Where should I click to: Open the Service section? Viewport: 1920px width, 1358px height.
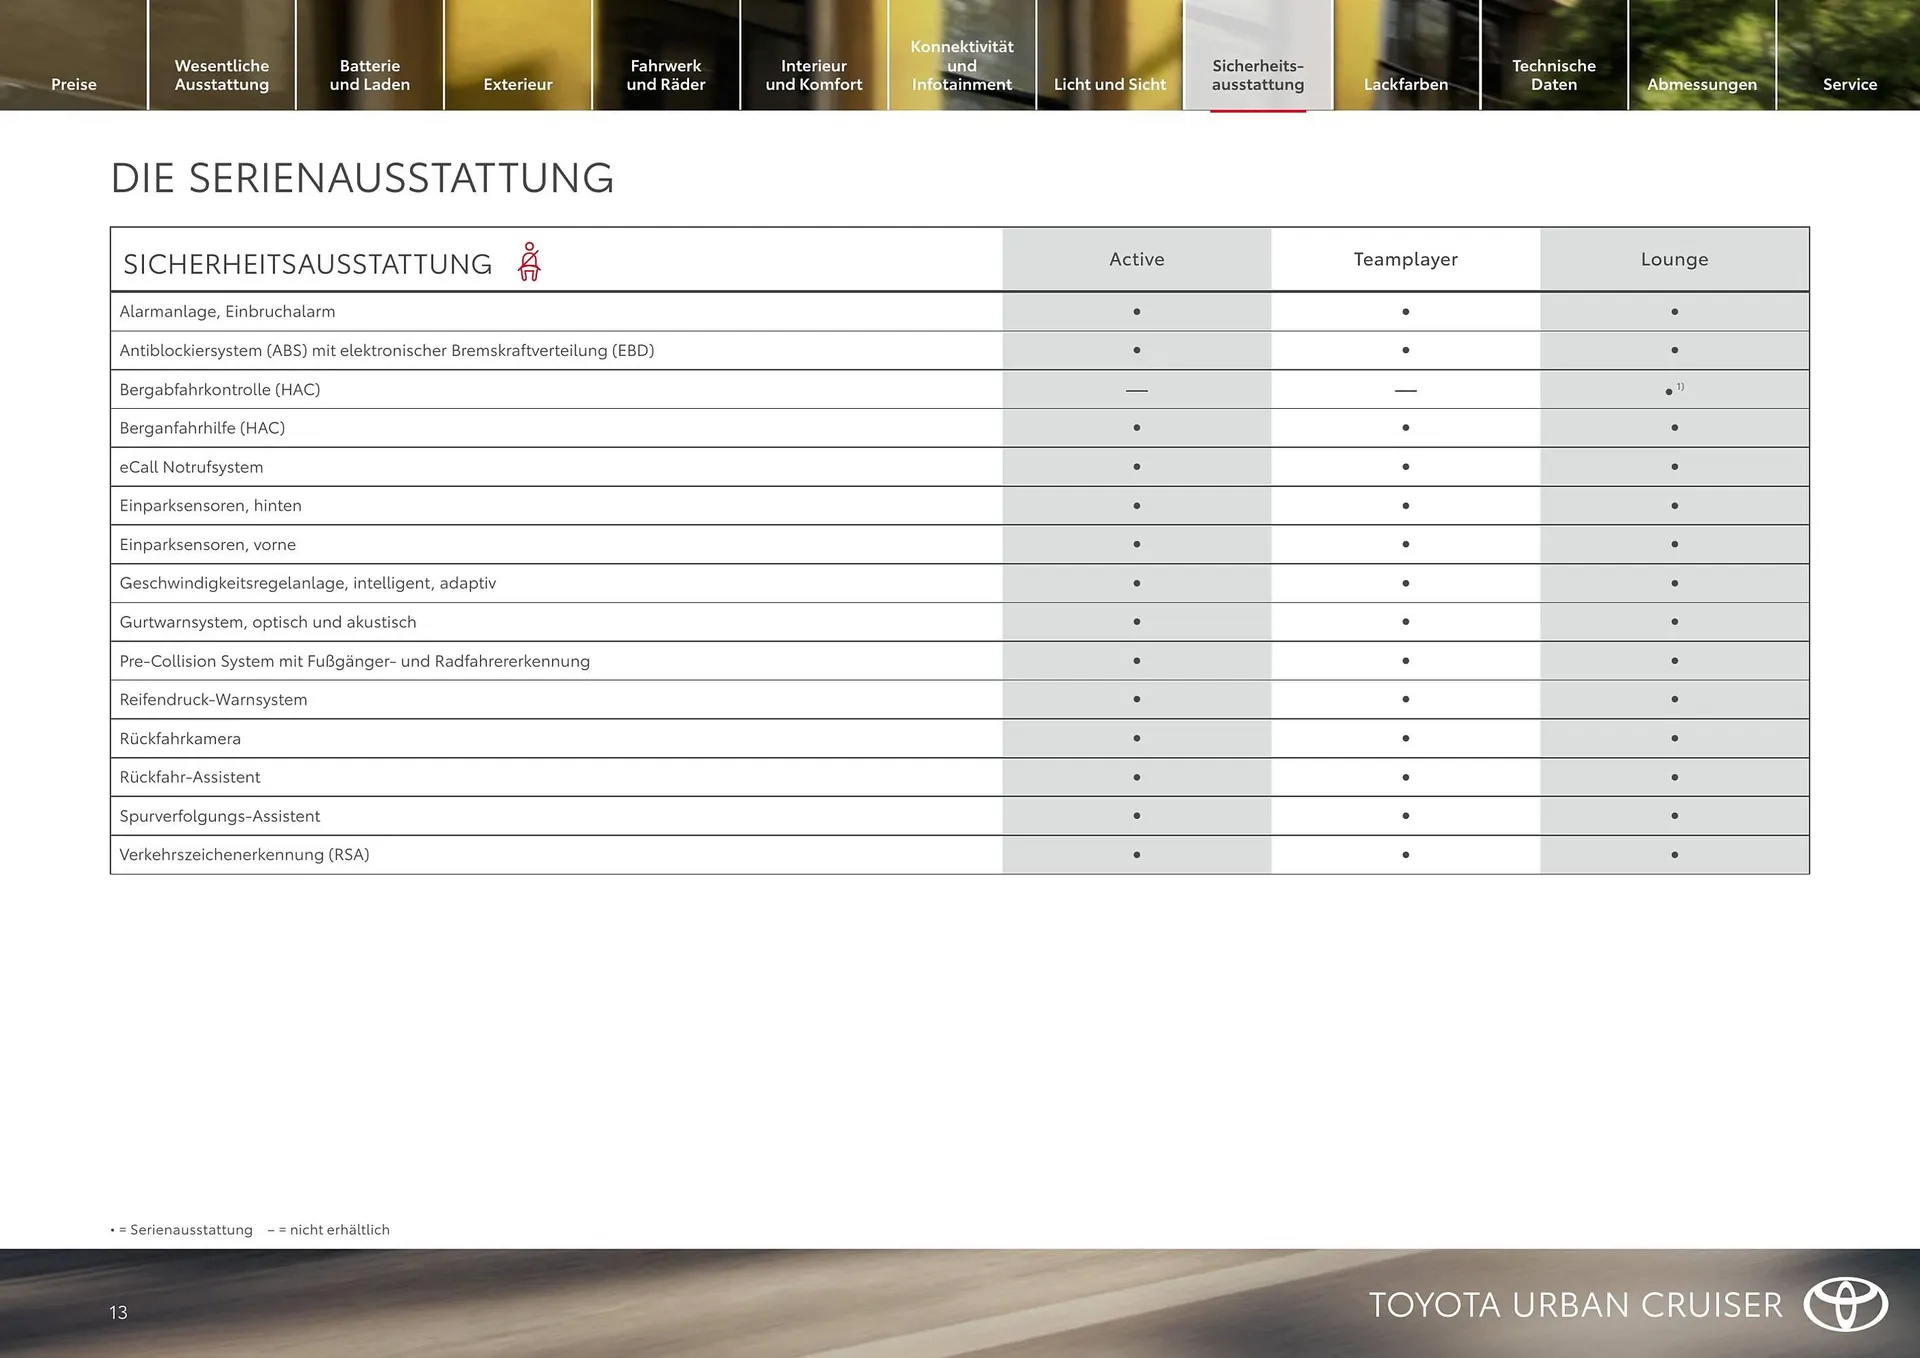pos(1849,84)
